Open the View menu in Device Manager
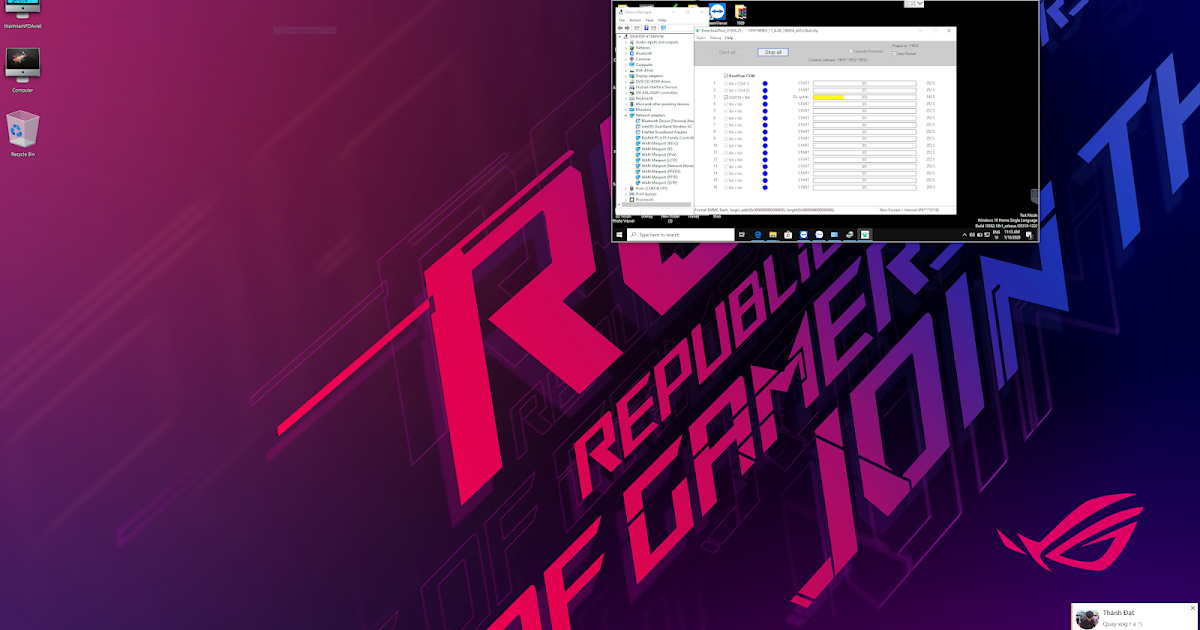Image resolution: width=1200 pixels, height=630 pixels. pyautogui.click(x=650, y=20)
